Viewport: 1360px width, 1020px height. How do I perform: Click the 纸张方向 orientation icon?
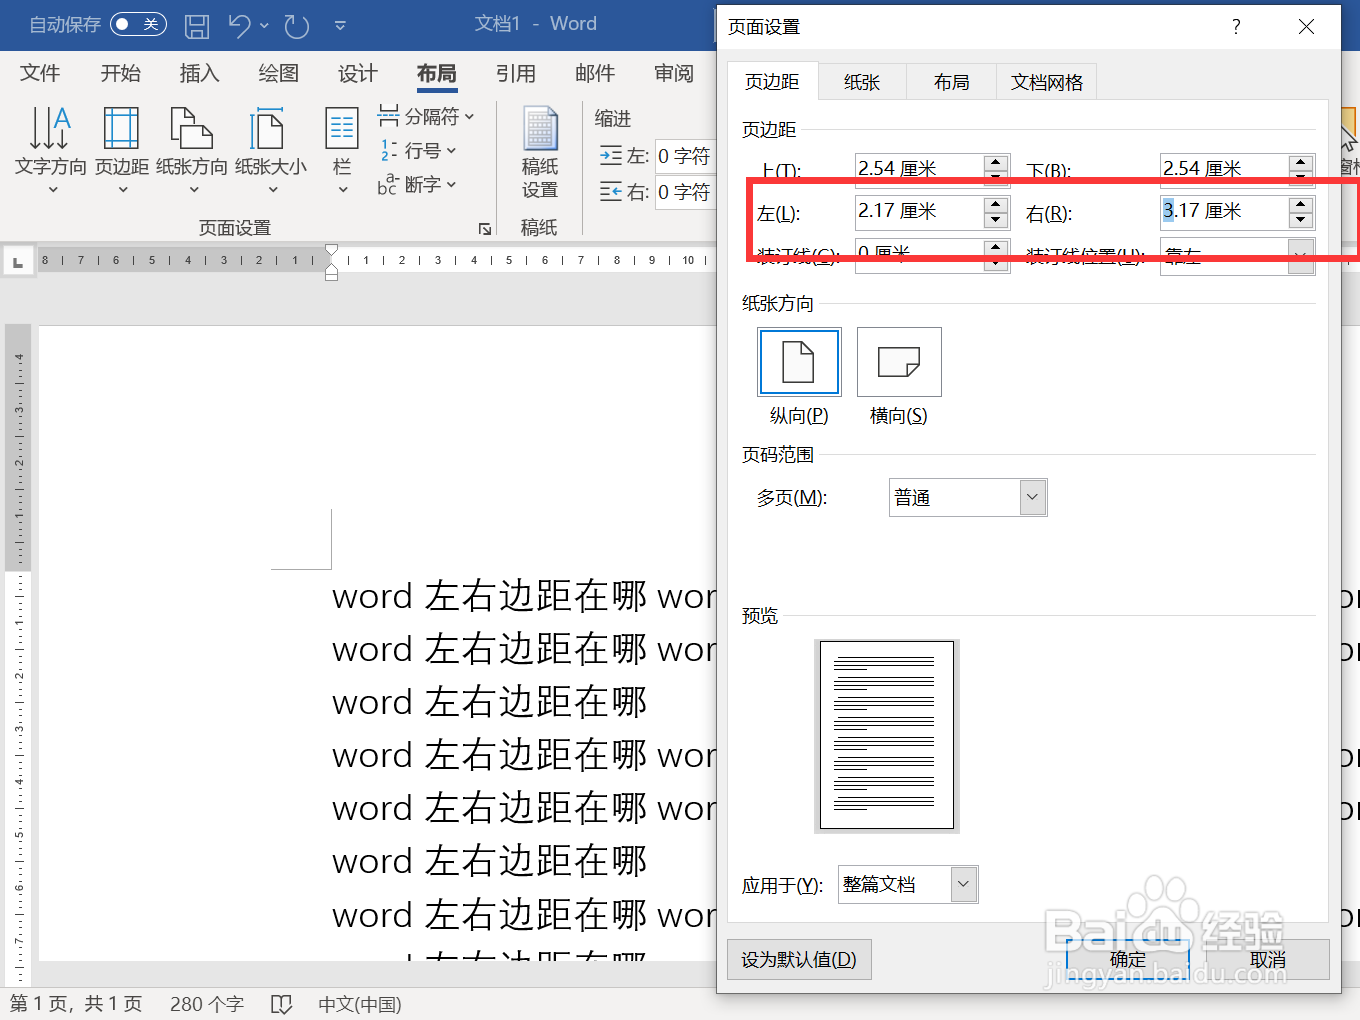(x=192, y=129)
